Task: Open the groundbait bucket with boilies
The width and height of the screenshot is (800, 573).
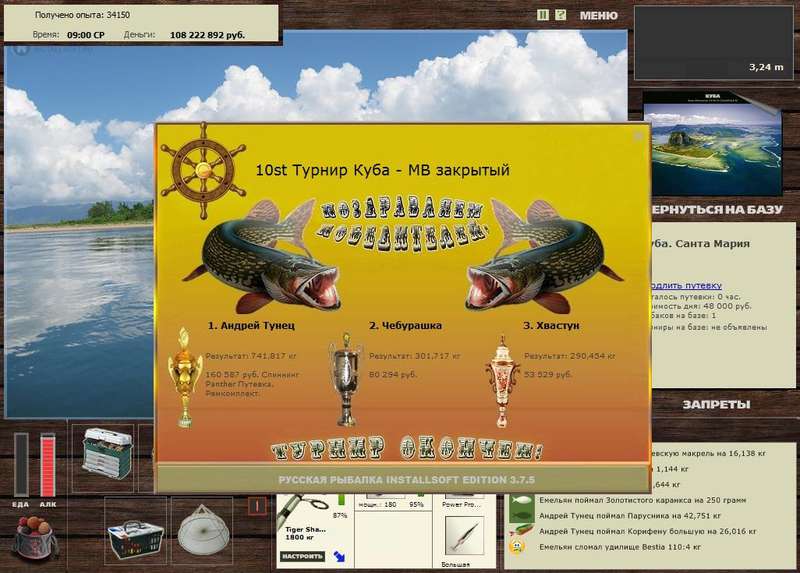Action: 35,537
